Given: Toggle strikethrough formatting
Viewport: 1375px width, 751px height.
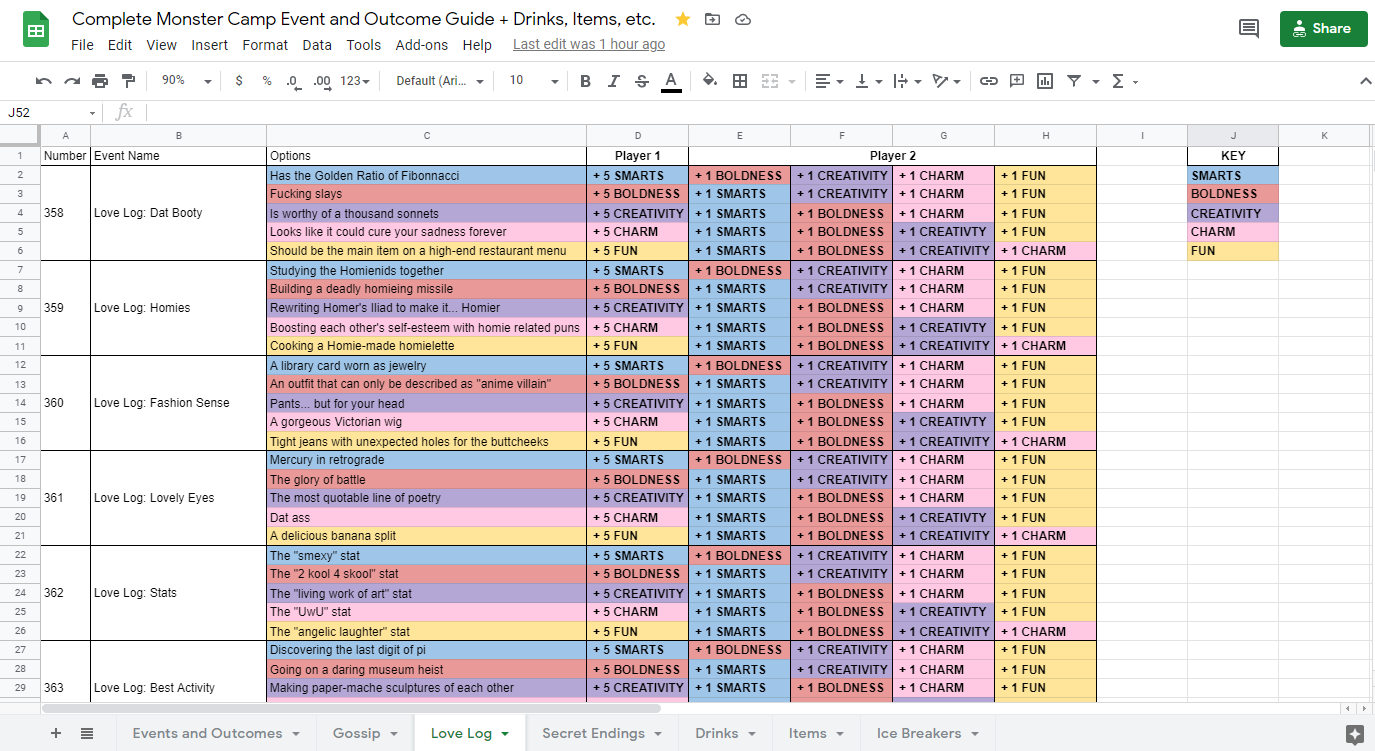Looking at the screenshot, I should click(641, 81).
